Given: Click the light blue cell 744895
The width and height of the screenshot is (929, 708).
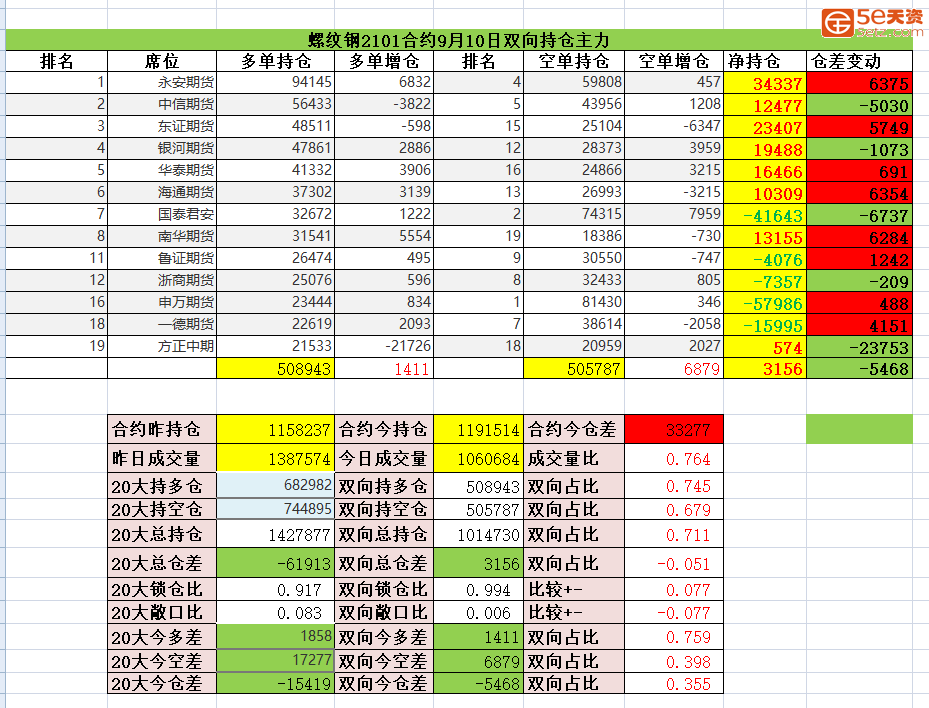Looking at the screenshot, I should [276, 509].
